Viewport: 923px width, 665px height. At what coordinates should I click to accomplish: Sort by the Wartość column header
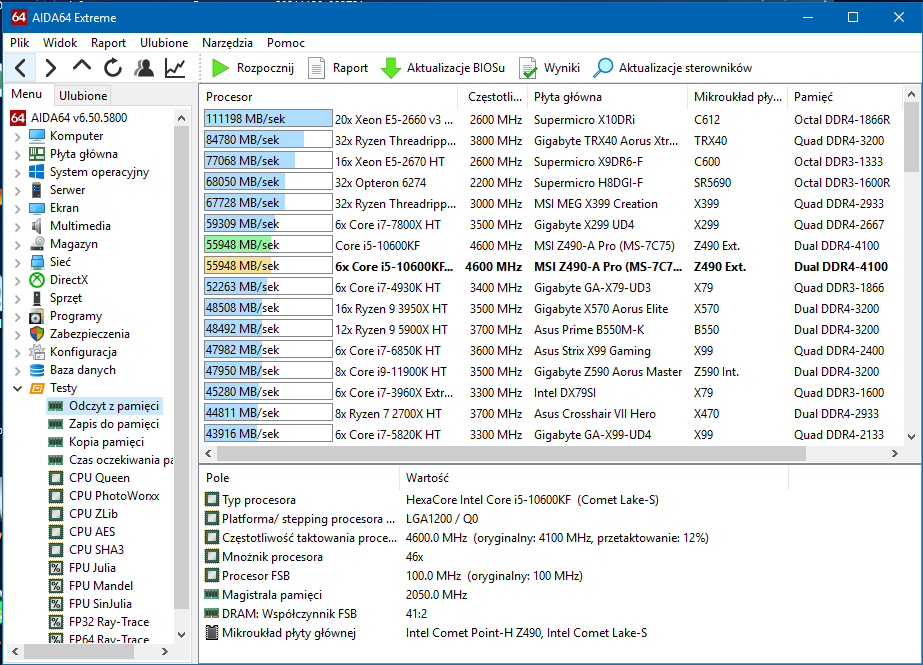[594, 478]
